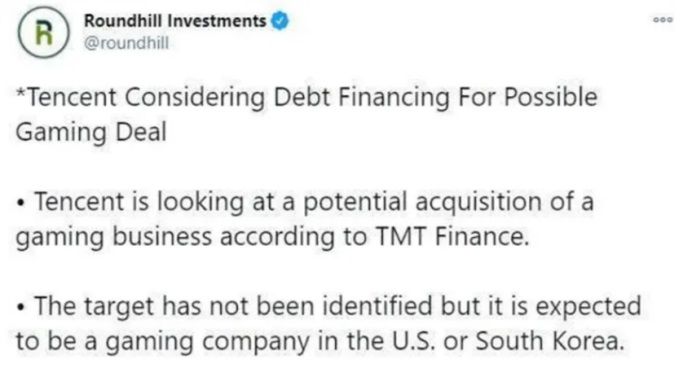This screenshot has width=692, height=369.
Task: Click the words "Gaming Deal"
Action: pos(91,132)
